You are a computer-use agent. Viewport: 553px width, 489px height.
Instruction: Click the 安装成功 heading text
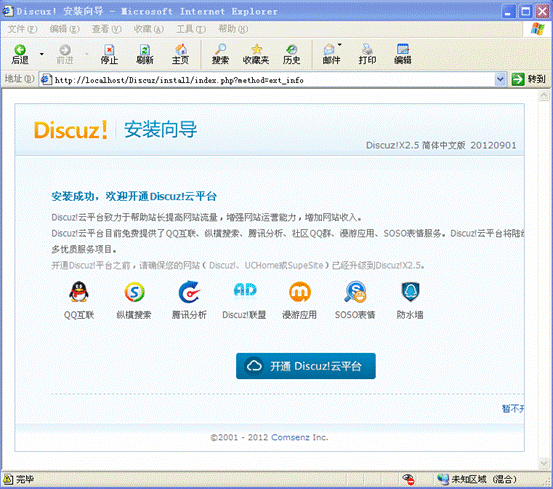pos(134,196)
